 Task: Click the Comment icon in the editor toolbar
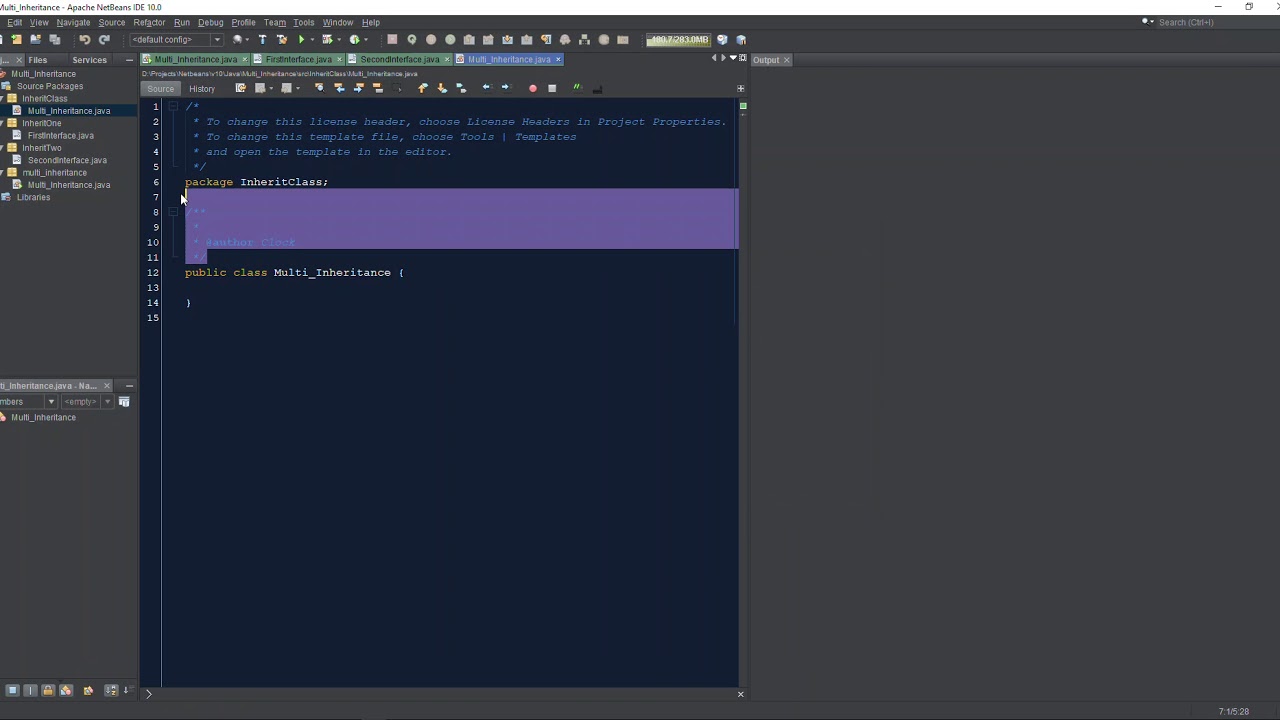[x=577, y=88]
